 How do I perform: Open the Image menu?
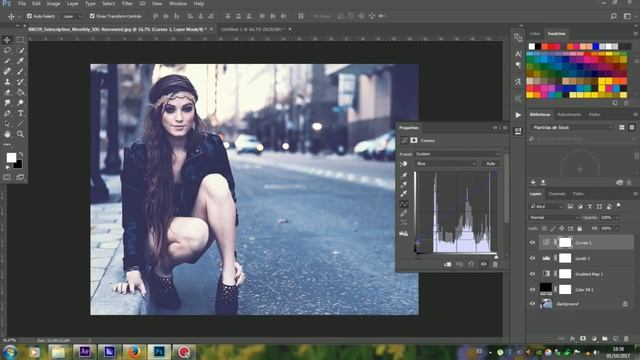53,4
